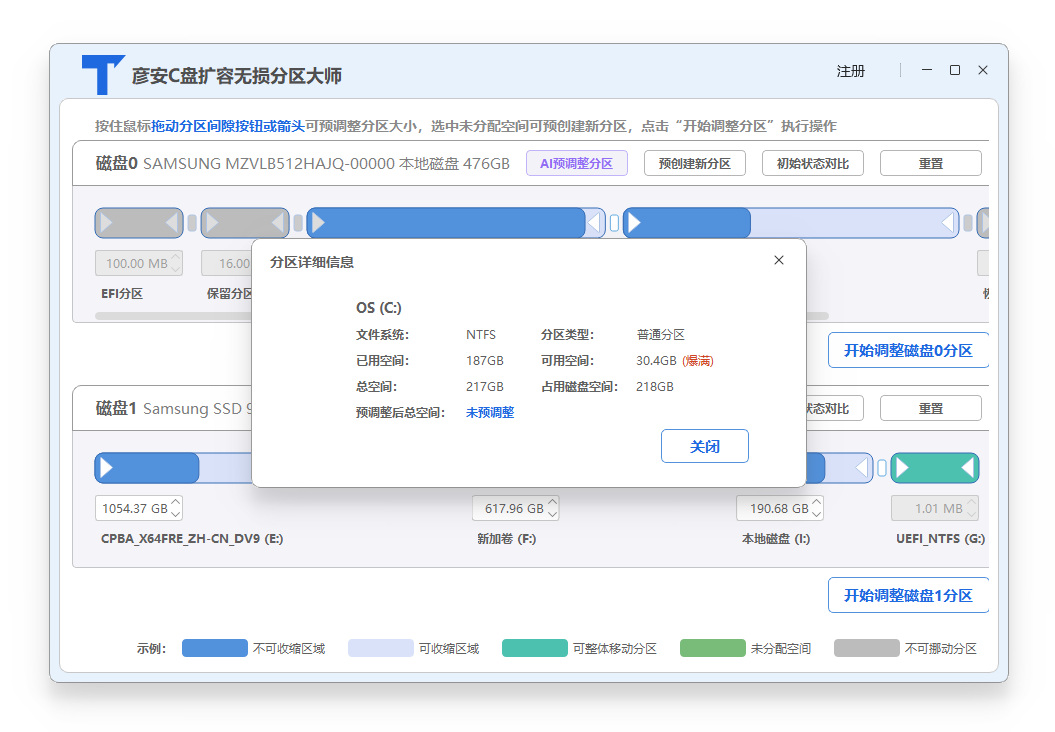Click the 1.01 MB size field
Screen dimensions: 1055x732
tap(935, 508)
